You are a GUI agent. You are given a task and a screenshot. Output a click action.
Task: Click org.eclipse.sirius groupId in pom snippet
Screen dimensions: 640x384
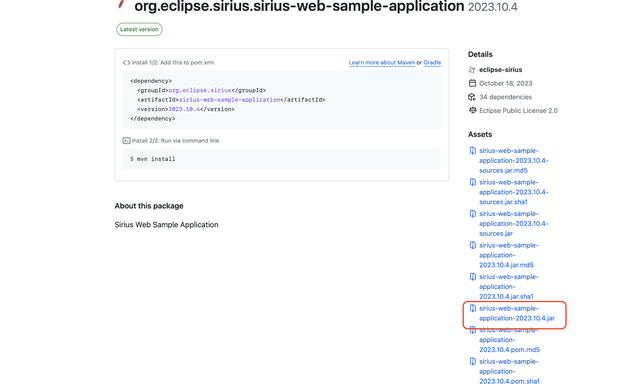[x=200, y=91]
